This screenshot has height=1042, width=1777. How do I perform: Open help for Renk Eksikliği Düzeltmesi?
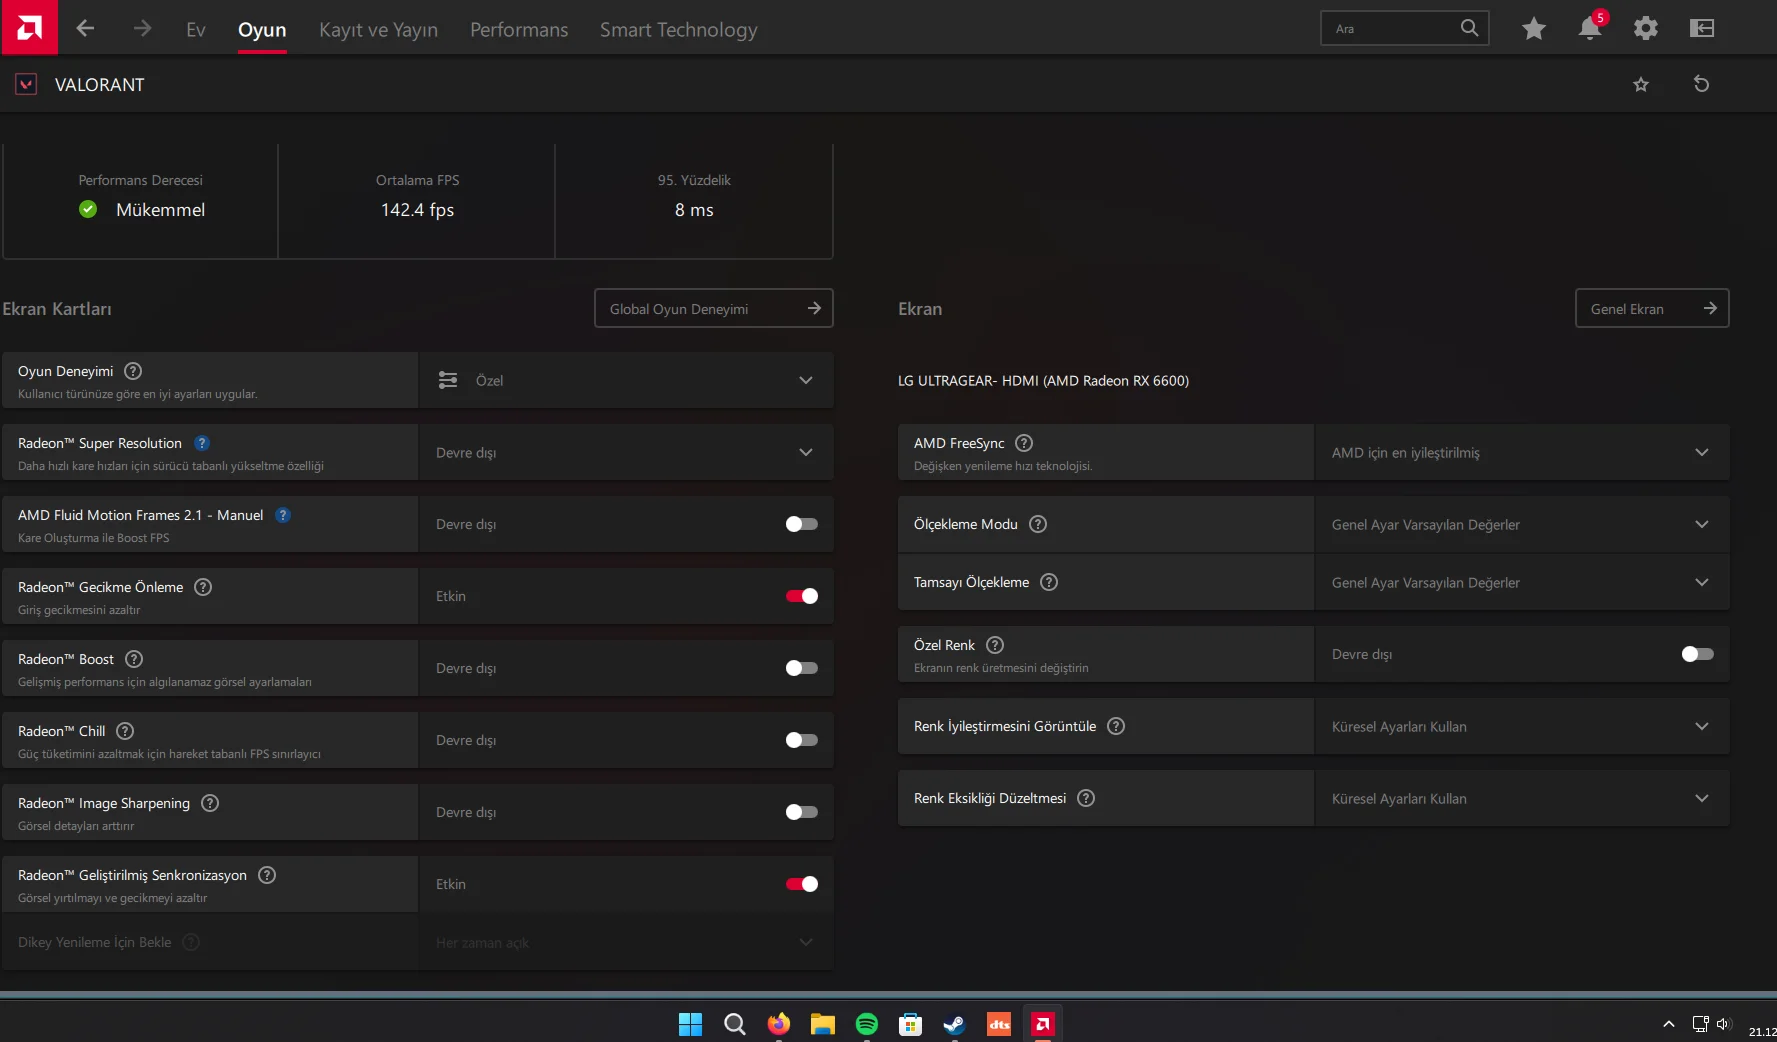click(1086, 798)
